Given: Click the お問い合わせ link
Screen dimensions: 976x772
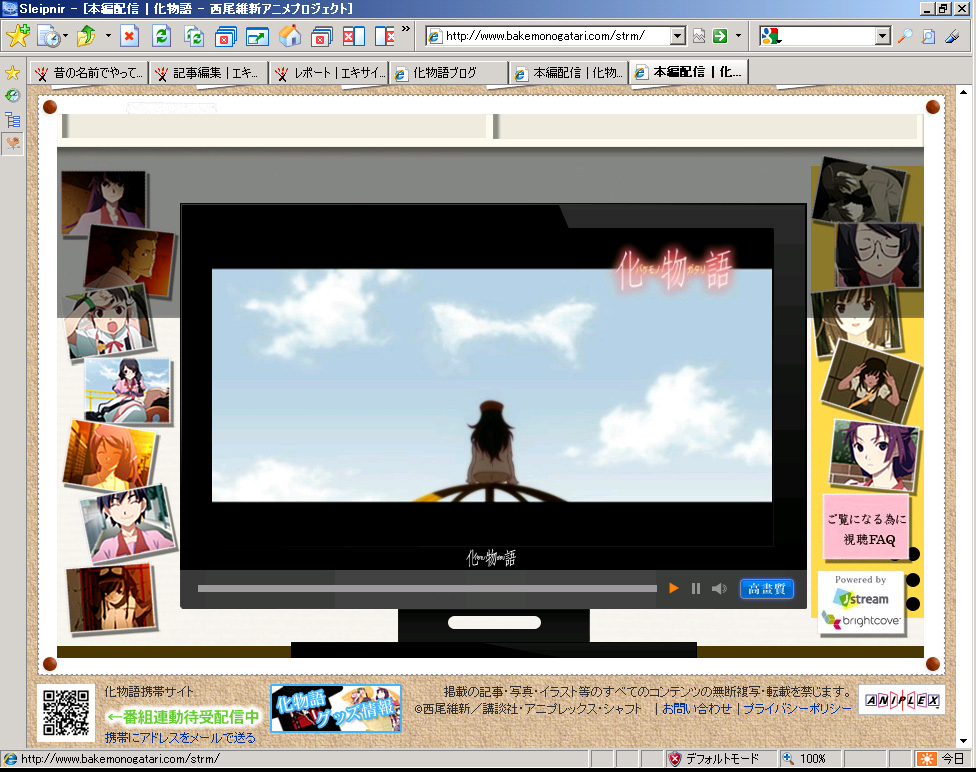Looking at the screenshot, I should 697,708.
